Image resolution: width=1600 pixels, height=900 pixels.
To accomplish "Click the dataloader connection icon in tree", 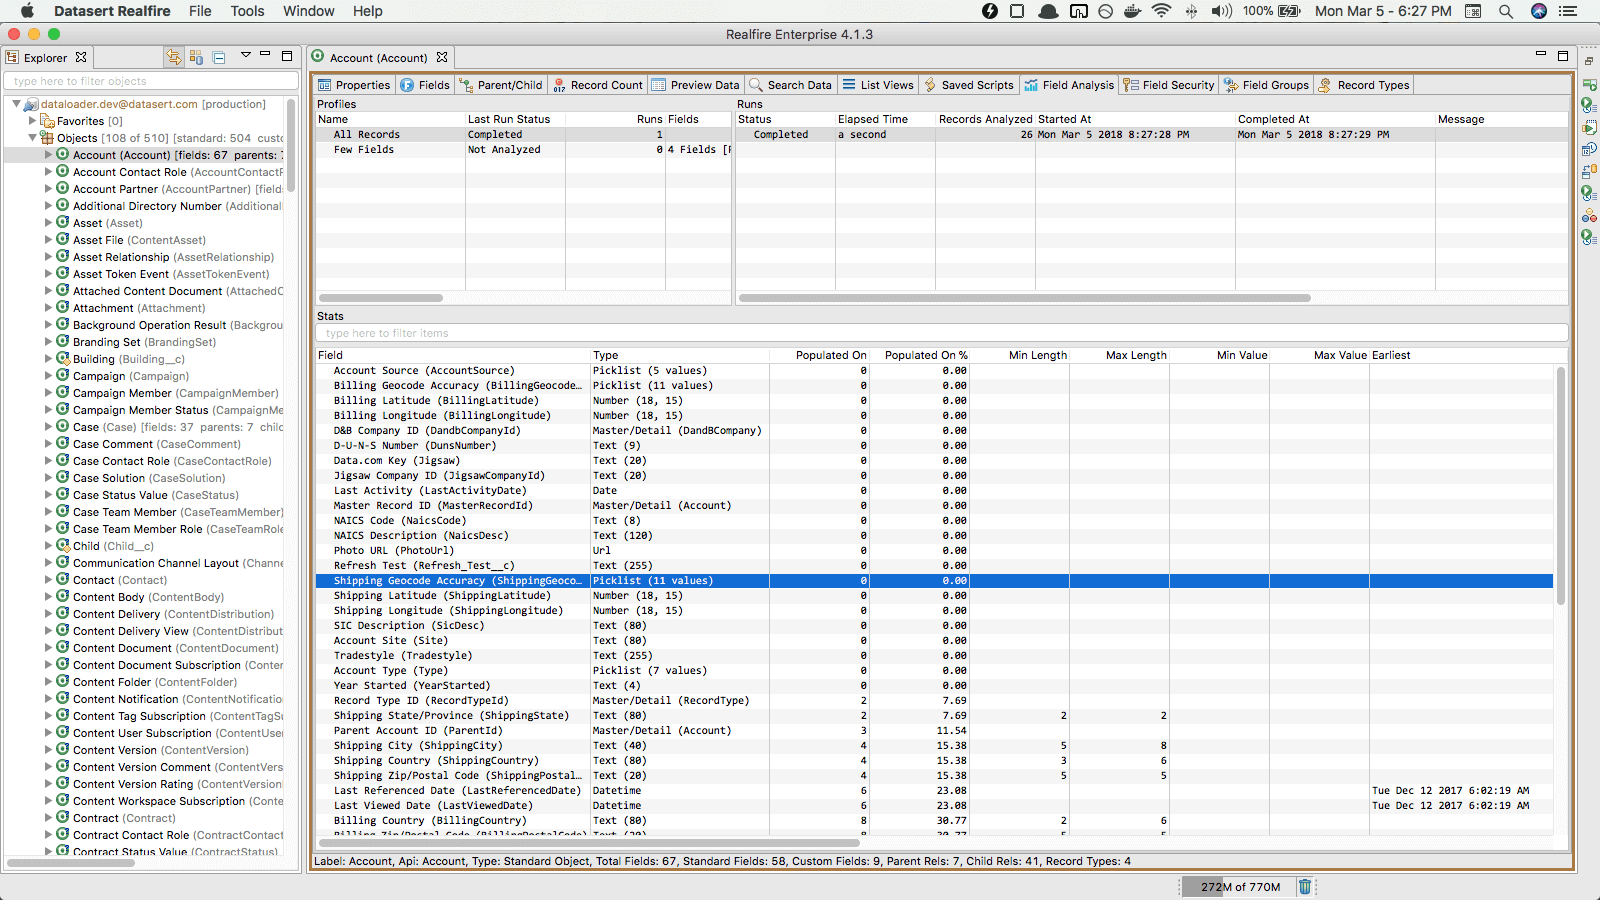I will [31, 104].
